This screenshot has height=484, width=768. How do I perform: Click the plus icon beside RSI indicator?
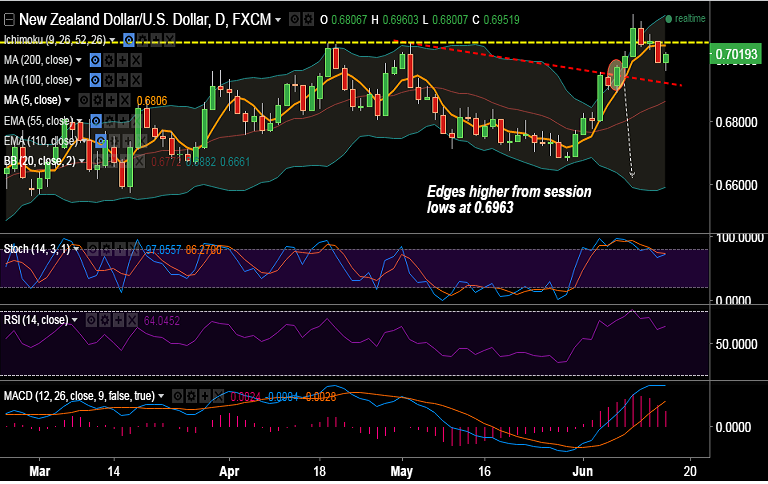(x=119, y=320)
